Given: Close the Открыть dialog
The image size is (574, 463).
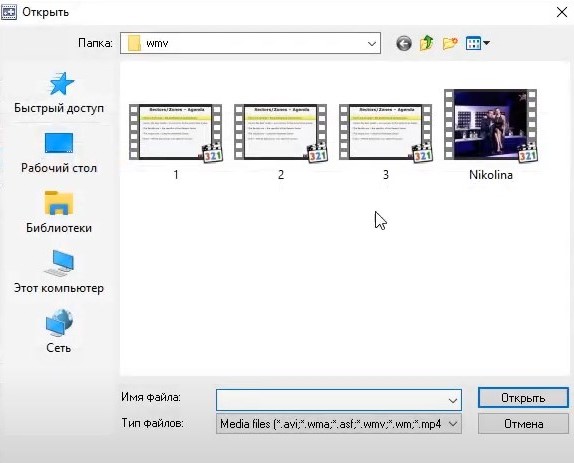Looking at the screenshot, I should tap(562, 12).
